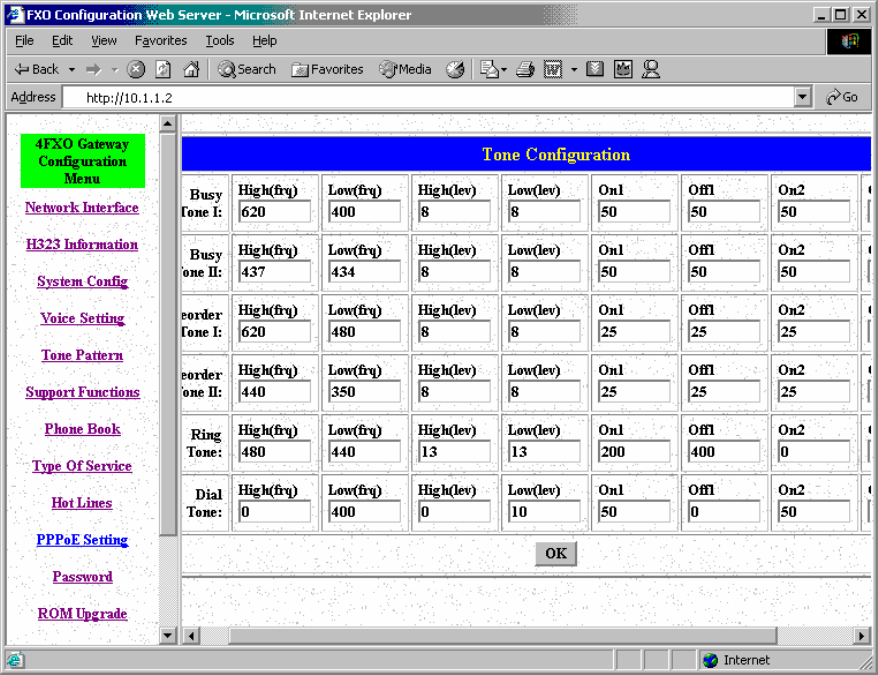
Task: Open the Search pane in toolbar
Action: pos(246,70)
